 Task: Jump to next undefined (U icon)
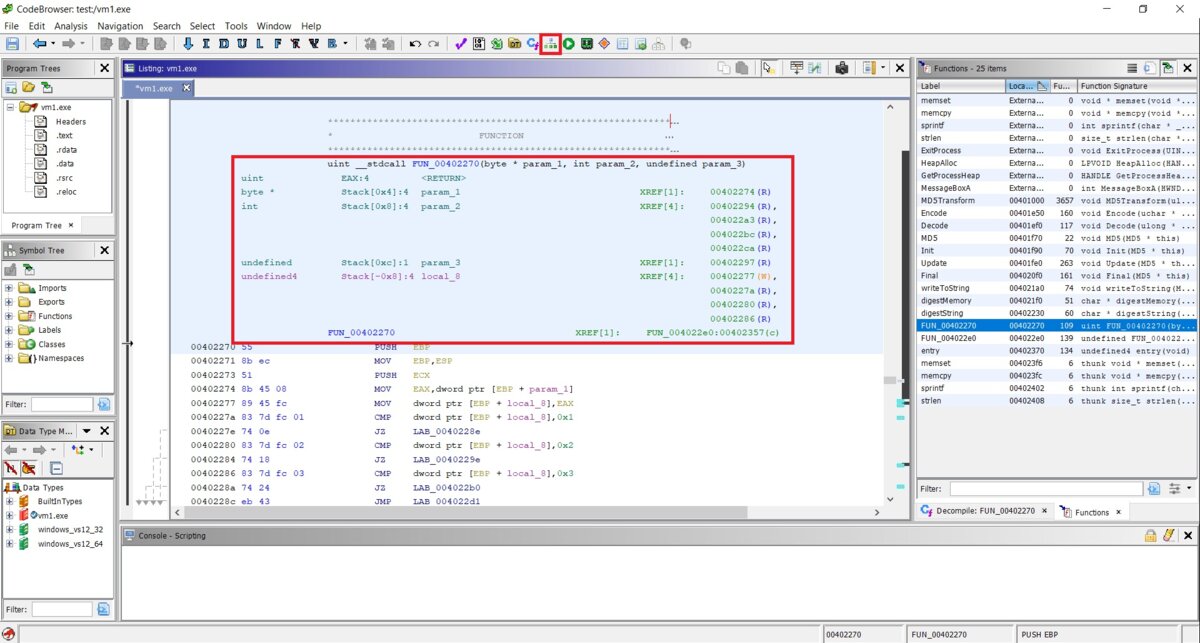tap(243, 44)
